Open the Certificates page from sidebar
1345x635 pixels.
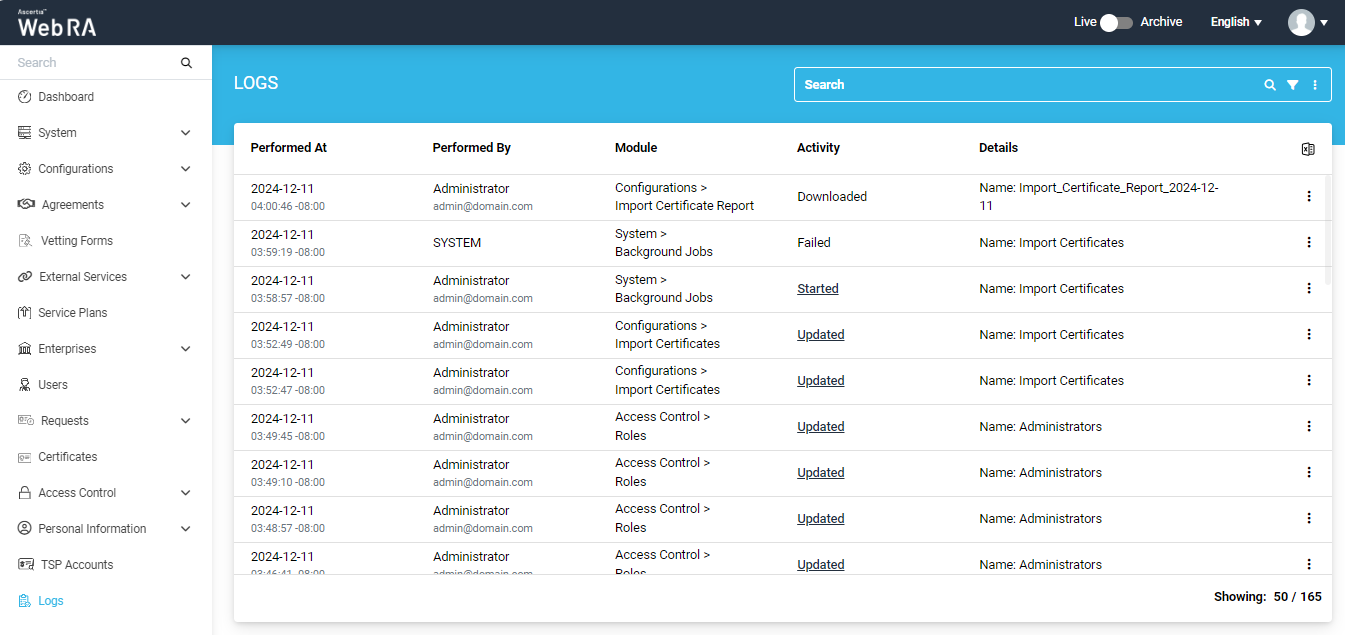(x=68, y=457)
